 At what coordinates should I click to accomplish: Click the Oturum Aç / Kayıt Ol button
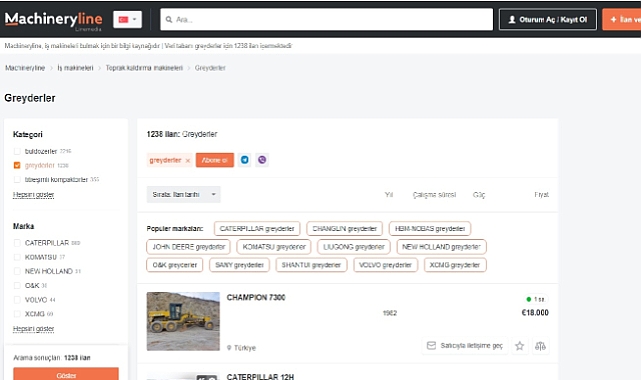click(x=548, y=20)
